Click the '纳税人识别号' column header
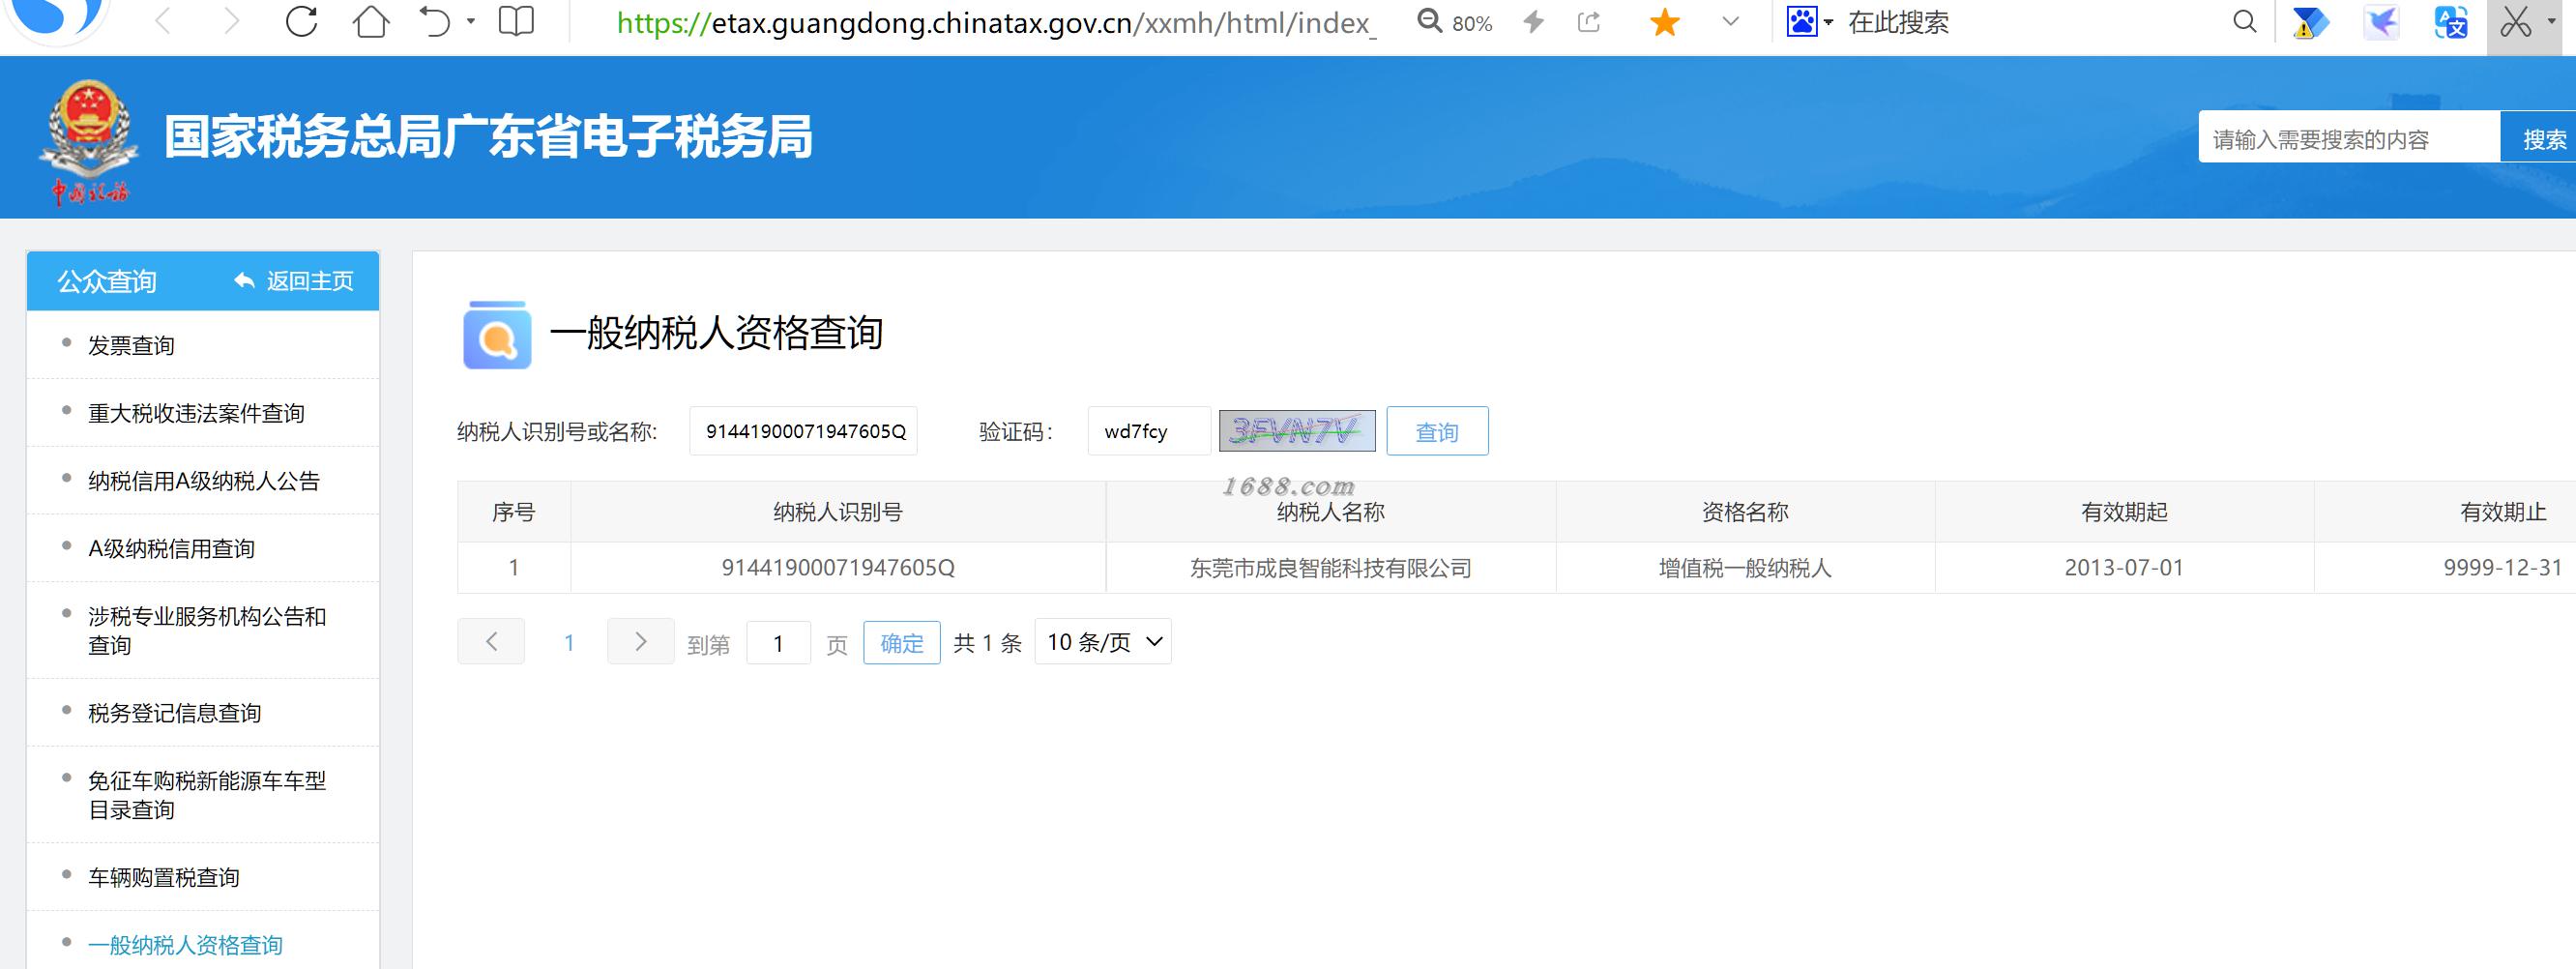Viewport: 2576px width, 969px height. 838,512
